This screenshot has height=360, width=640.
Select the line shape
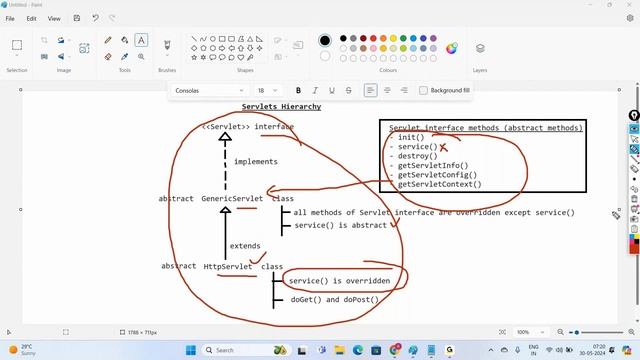194,39
